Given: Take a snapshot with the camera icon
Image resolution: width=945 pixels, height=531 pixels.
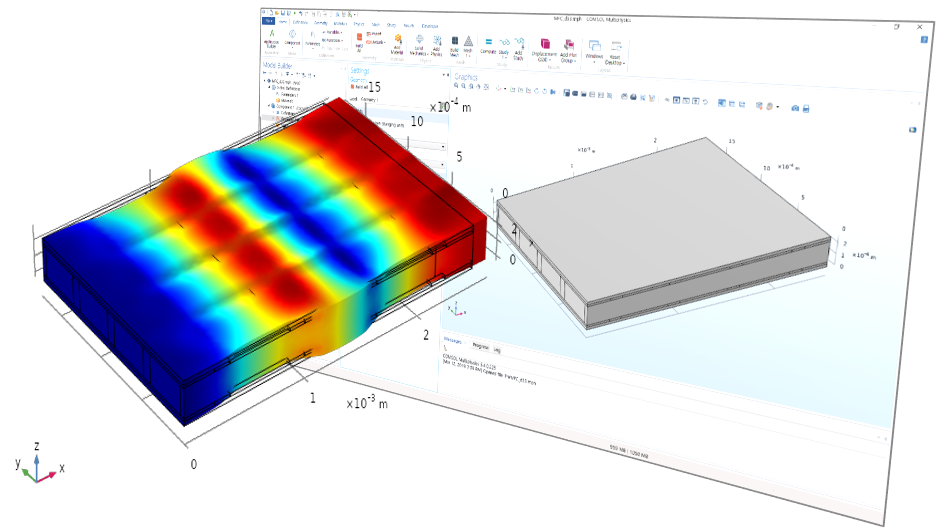Looking at the screenshot, I should coord(795,106).
